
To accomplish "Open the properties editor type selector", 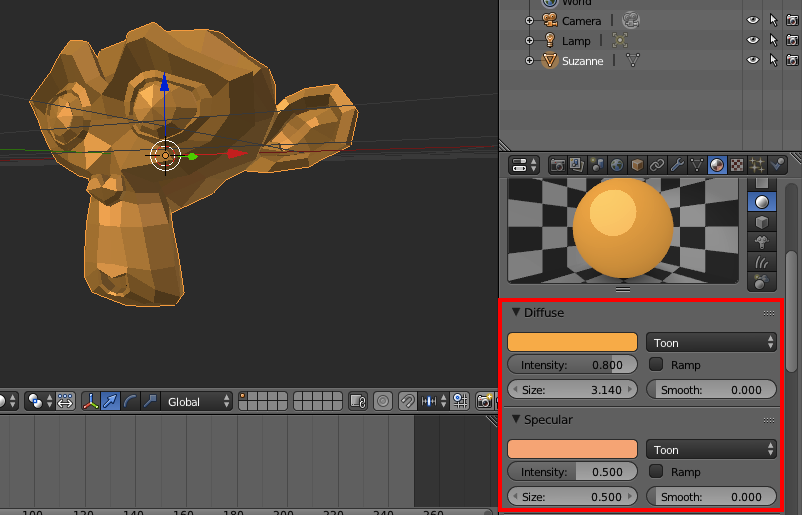I will point(524,165).
